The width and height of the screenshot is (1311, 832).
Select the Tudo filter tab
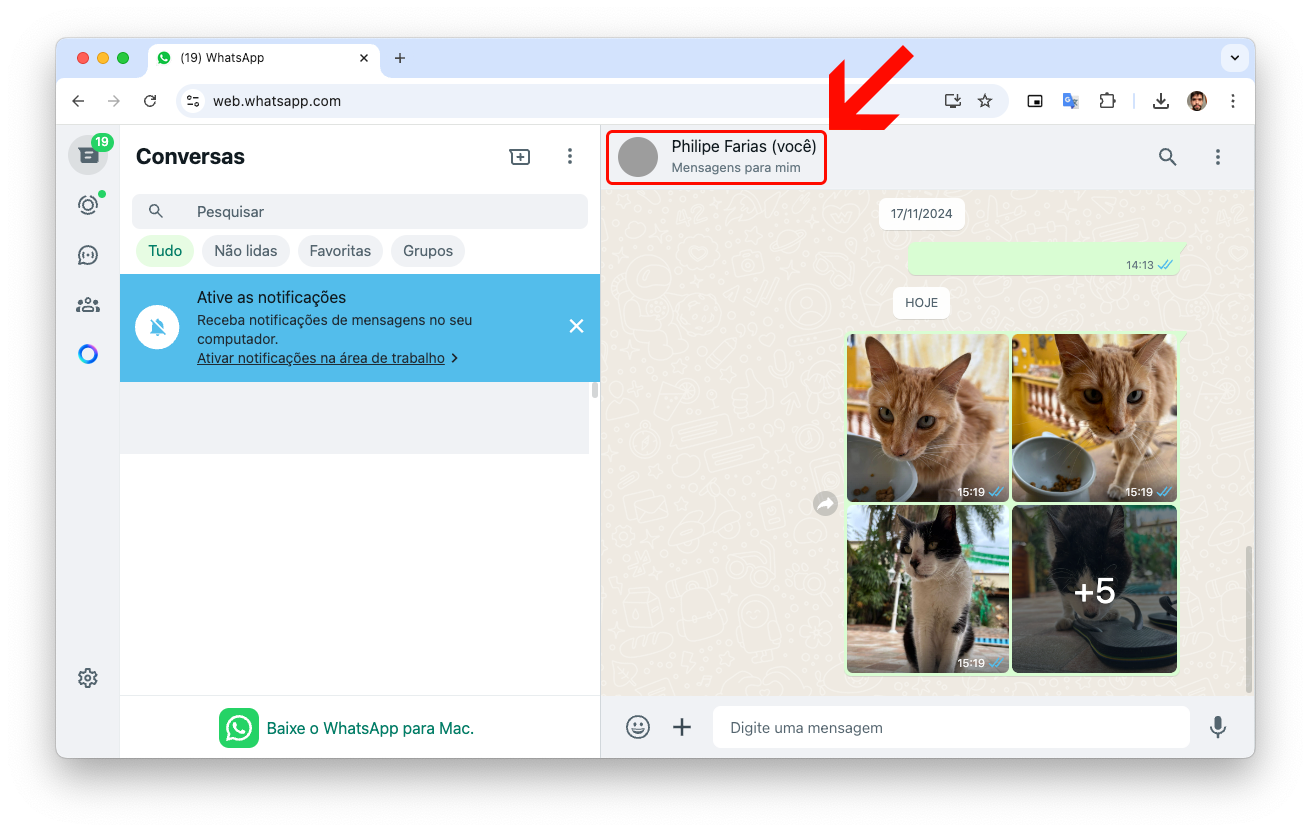[165, 251]
